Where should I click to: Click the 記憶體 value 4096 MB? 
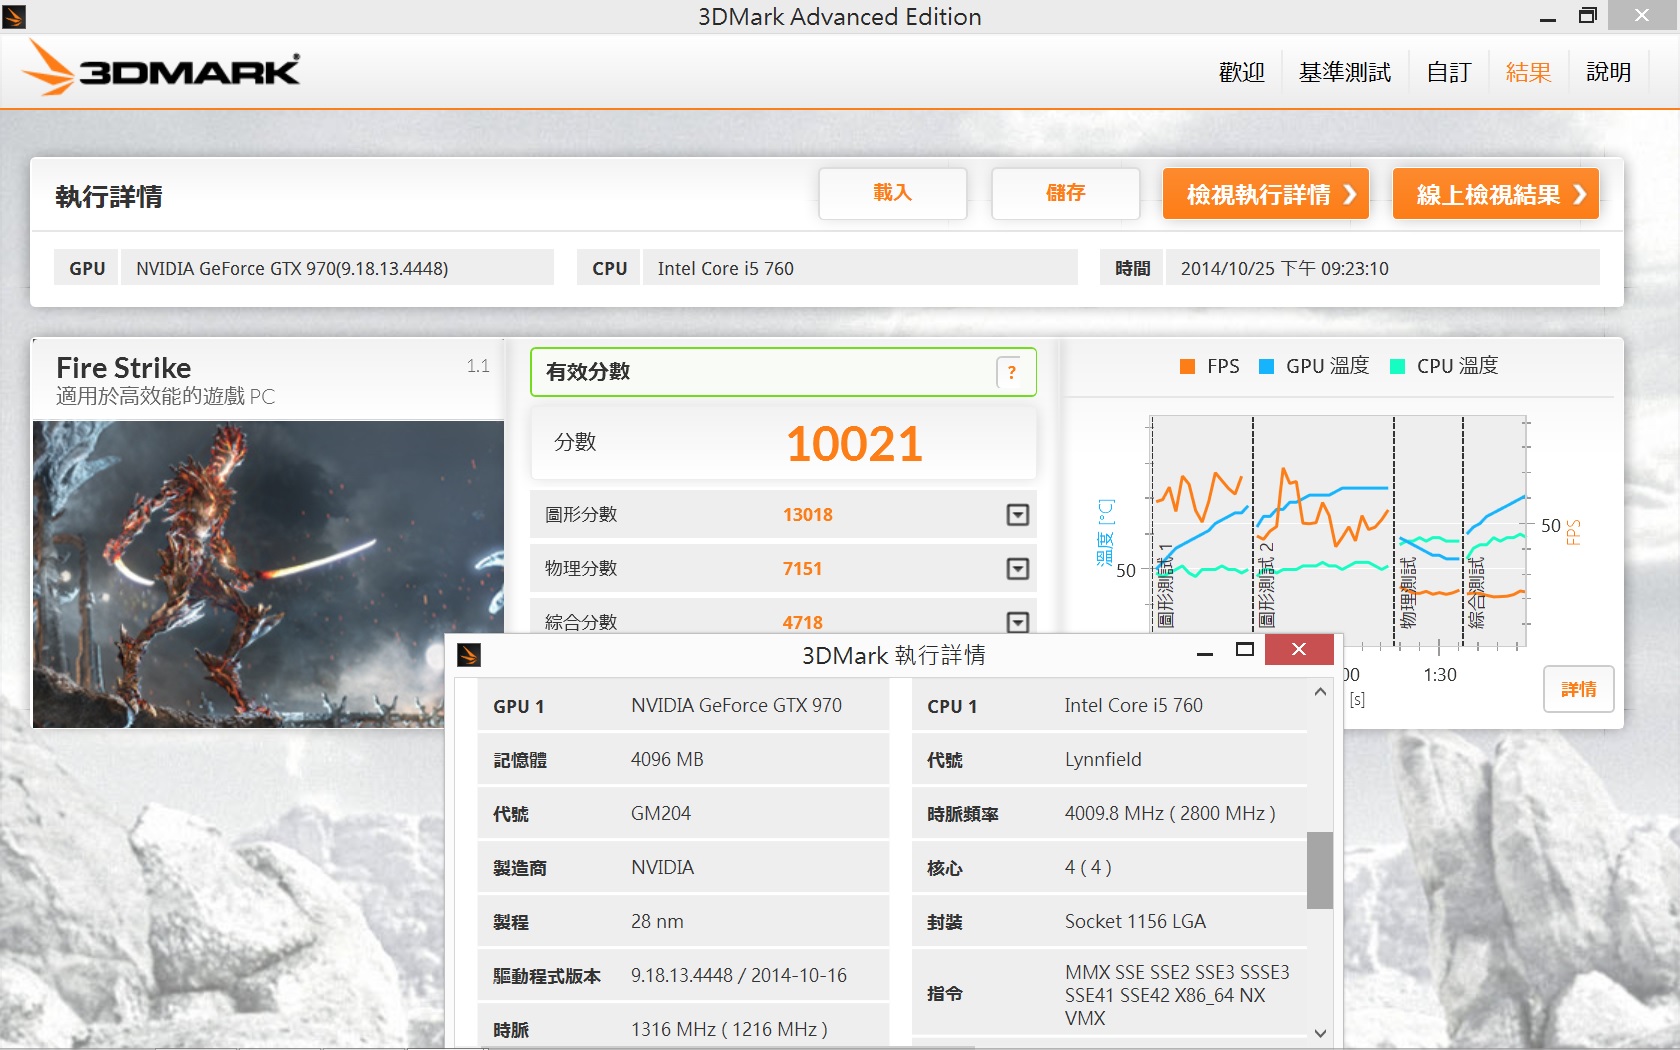point(667,760)
